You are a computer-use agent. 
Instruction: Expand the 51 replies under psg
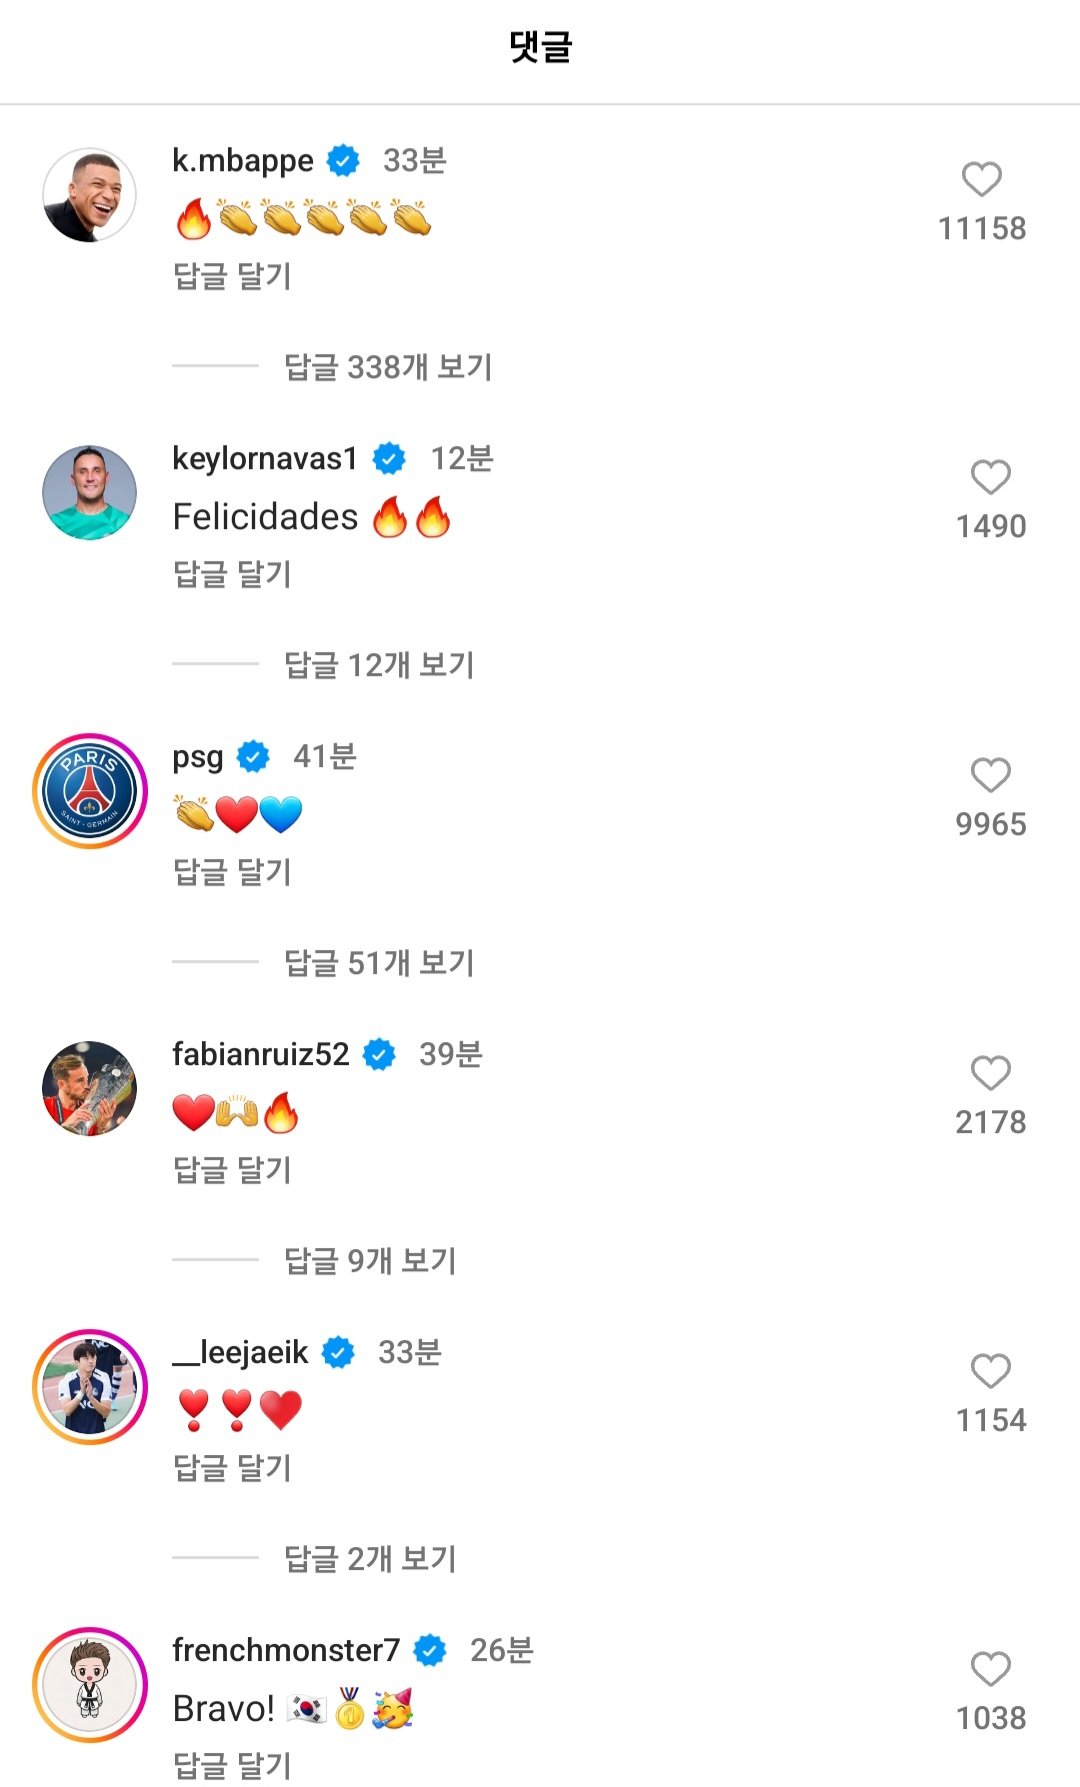coord(379,963)
